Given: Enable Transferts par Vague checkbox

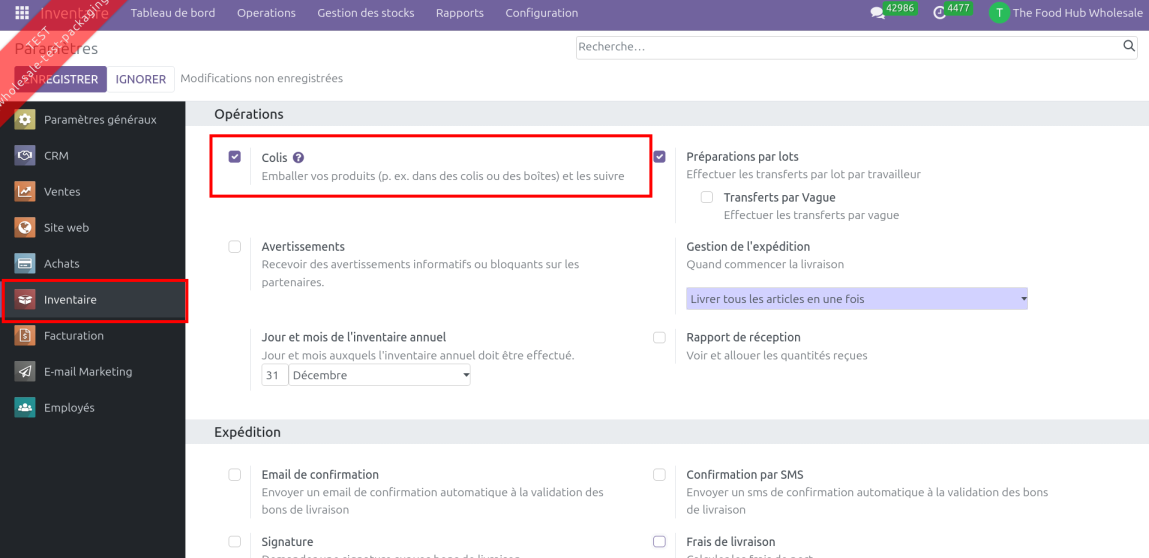Looking at the screenshot, I should click(707, 198).
